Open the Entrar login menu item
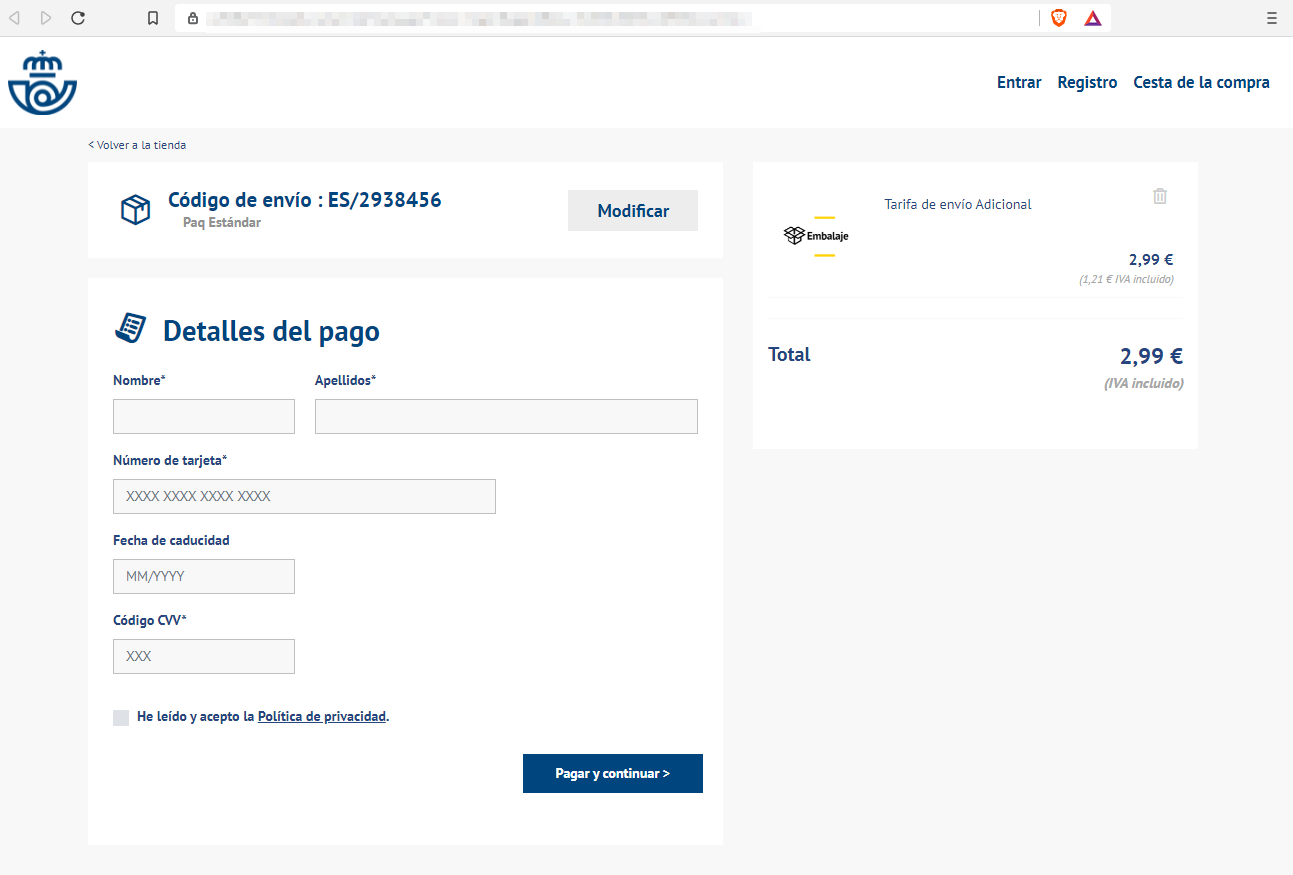The image size is (1293, 875). click(x=1019, y=83)
